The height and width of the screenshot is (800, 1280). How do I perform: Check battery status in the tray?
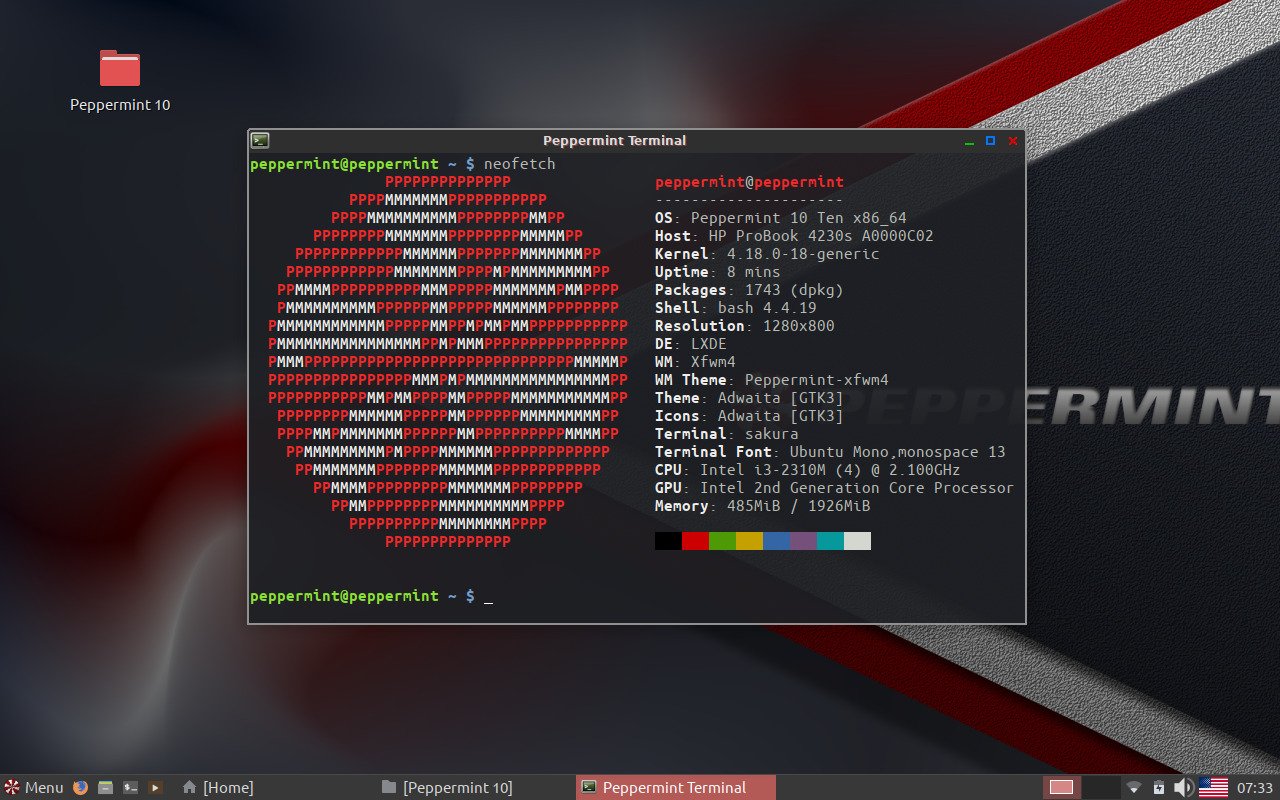point(1159,787)
